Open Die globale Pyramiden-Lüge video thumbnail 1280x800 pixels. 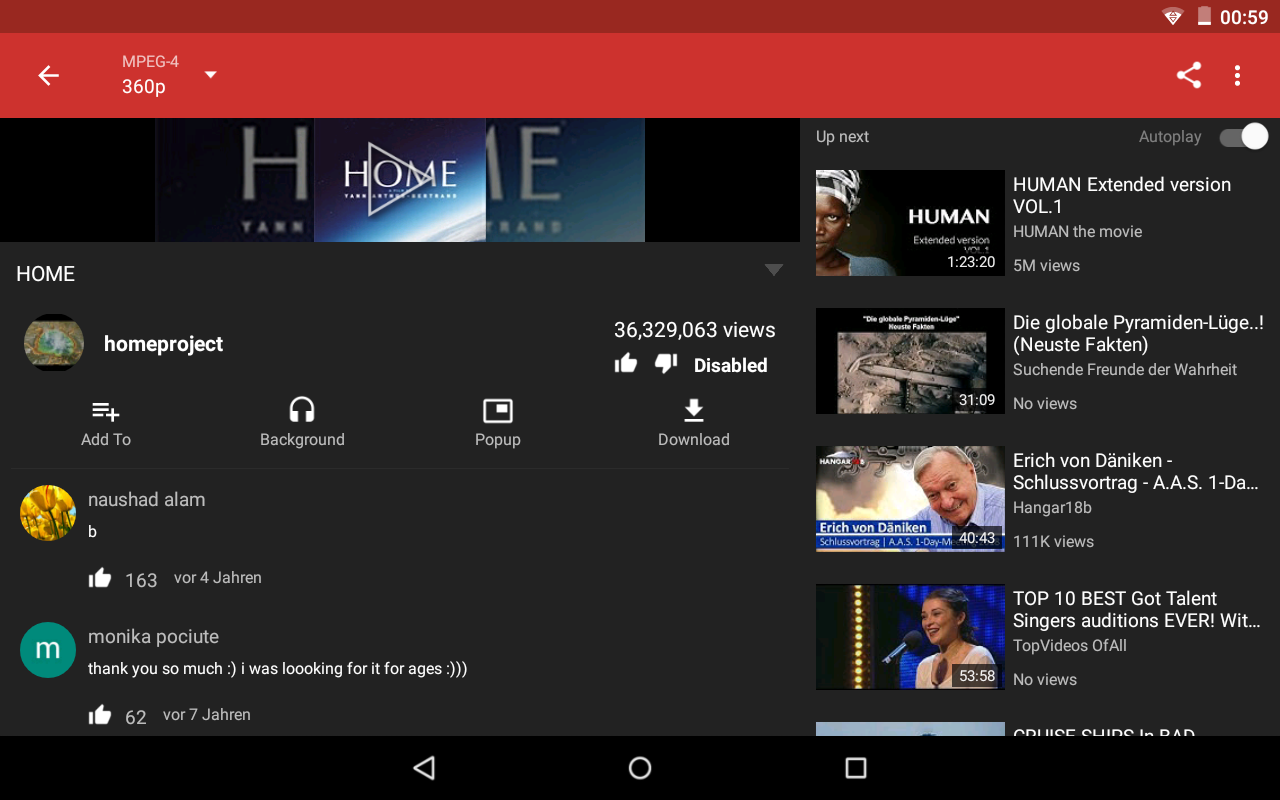point(910,361)
